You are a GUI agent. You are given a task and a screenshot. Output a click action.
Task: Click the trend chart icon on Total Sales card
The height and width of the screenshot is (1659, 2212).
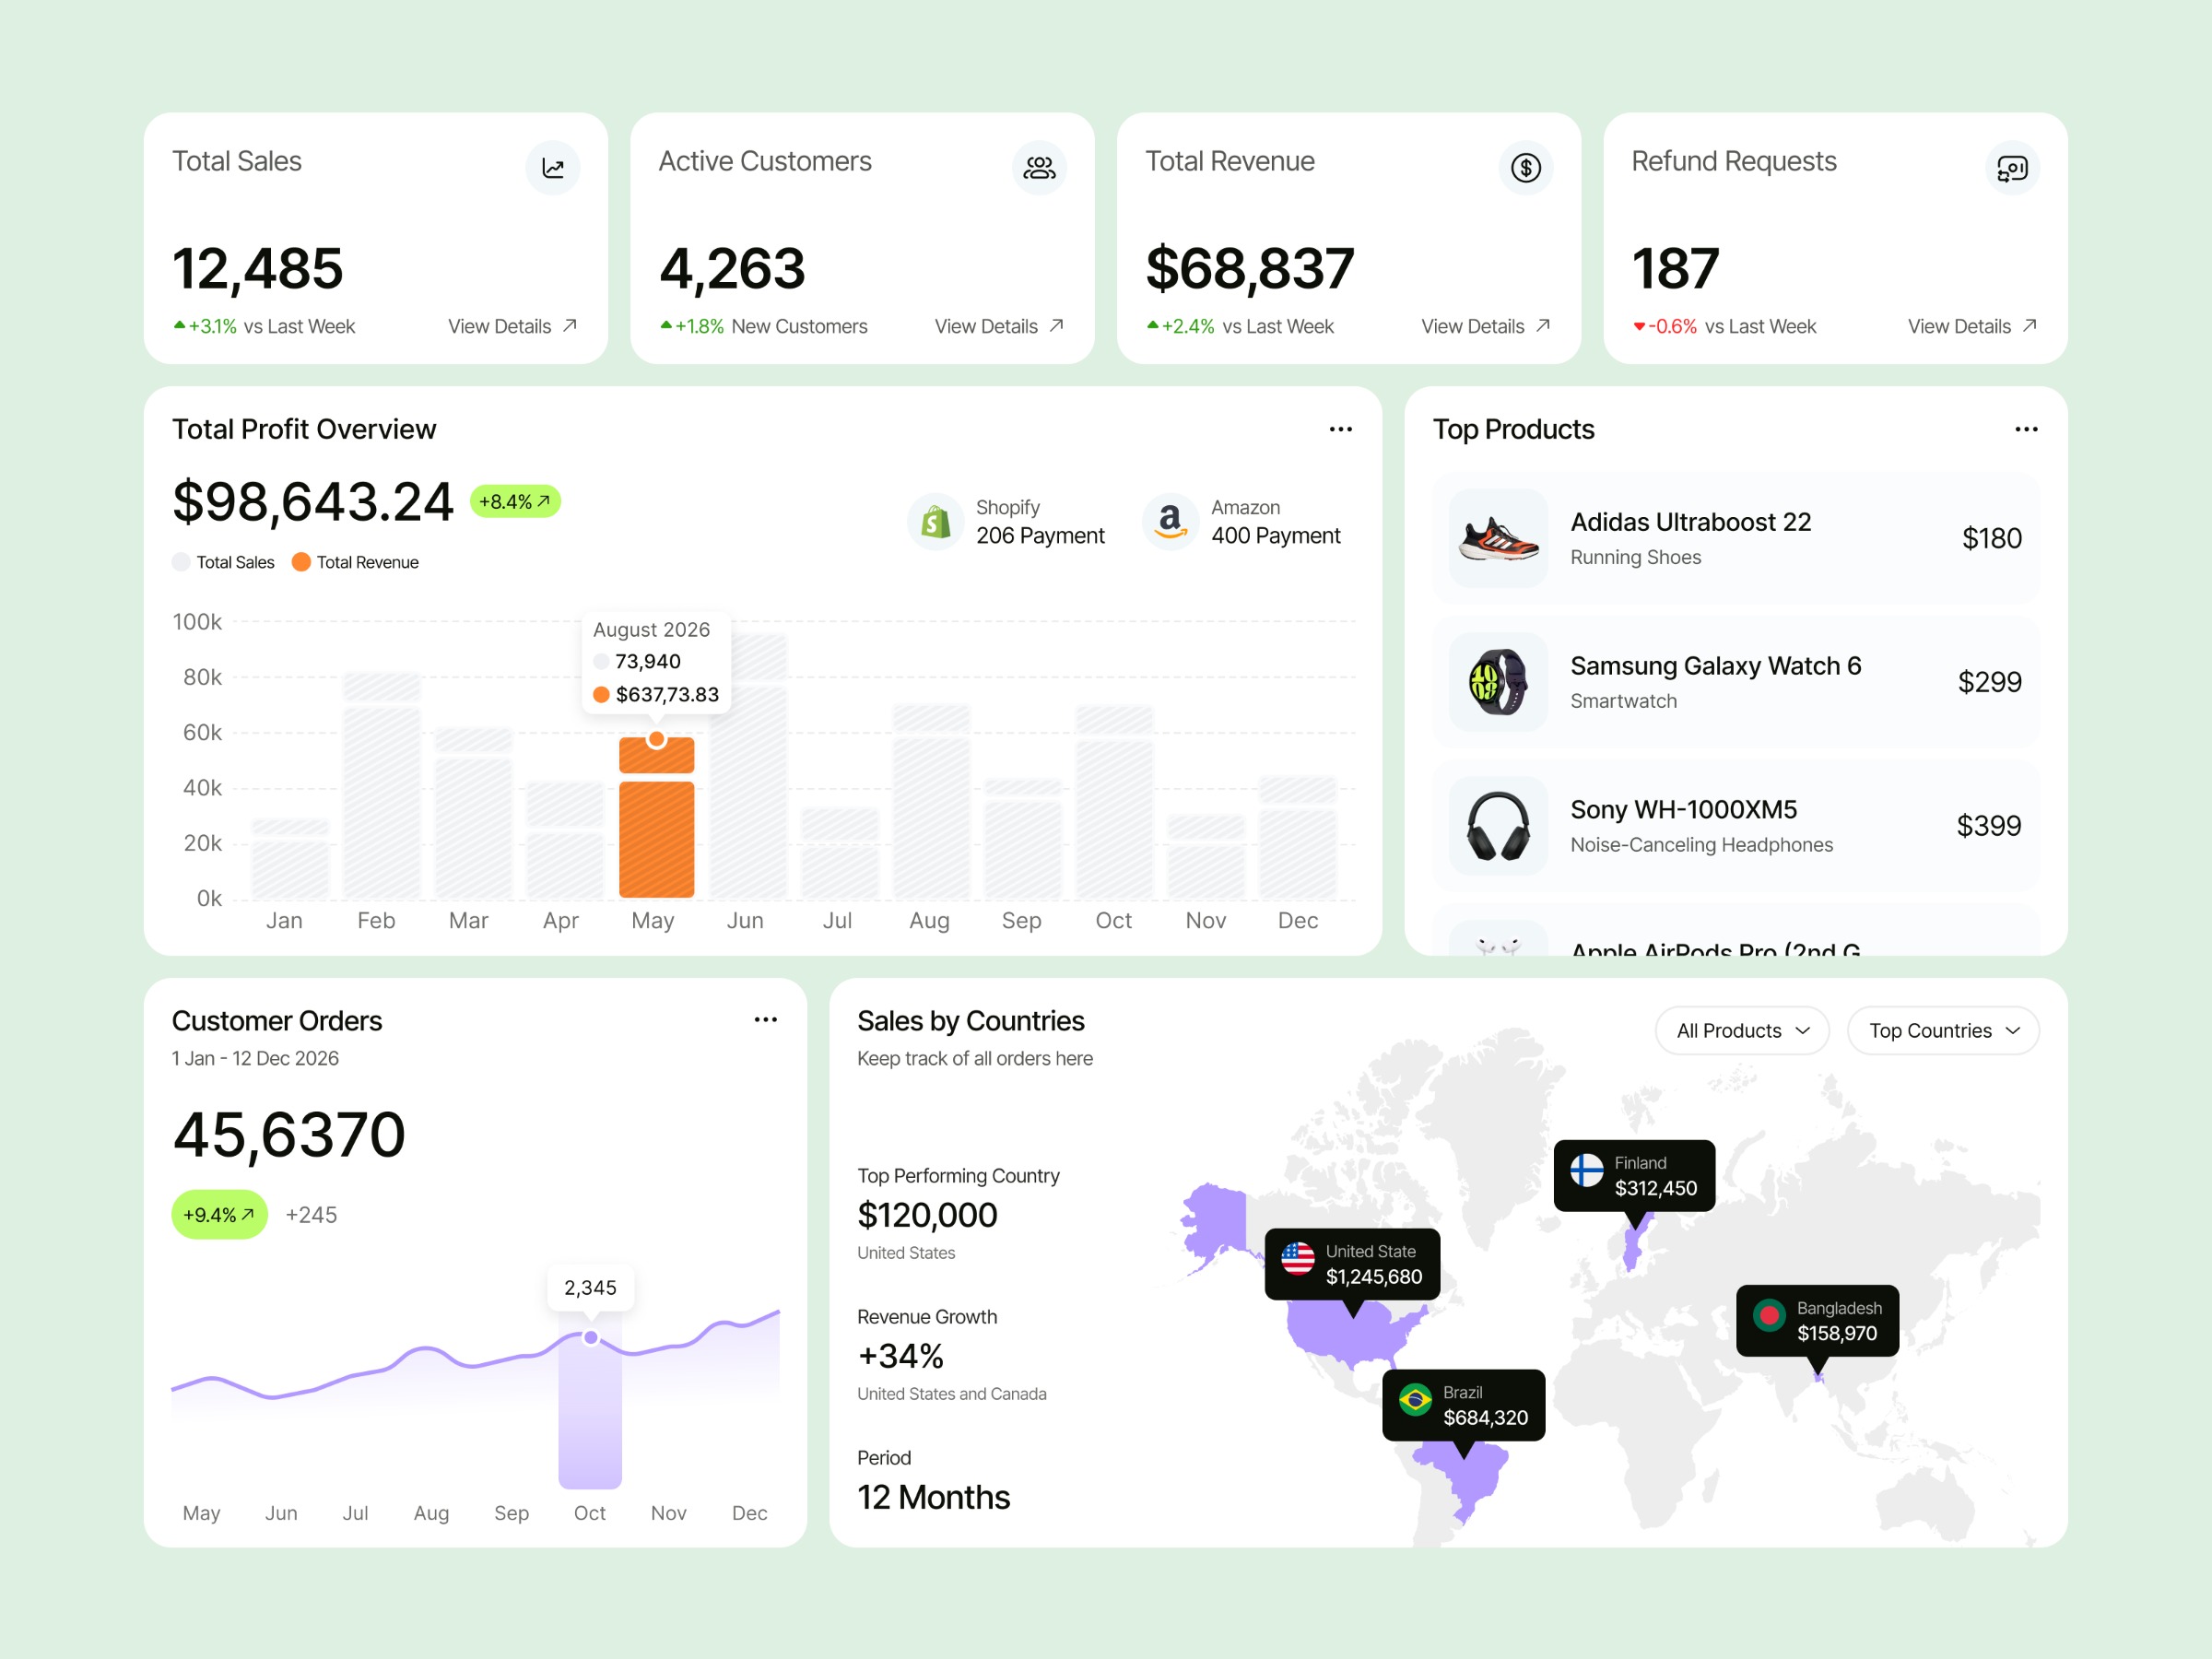pyautogui.click(x=553, y=168)
